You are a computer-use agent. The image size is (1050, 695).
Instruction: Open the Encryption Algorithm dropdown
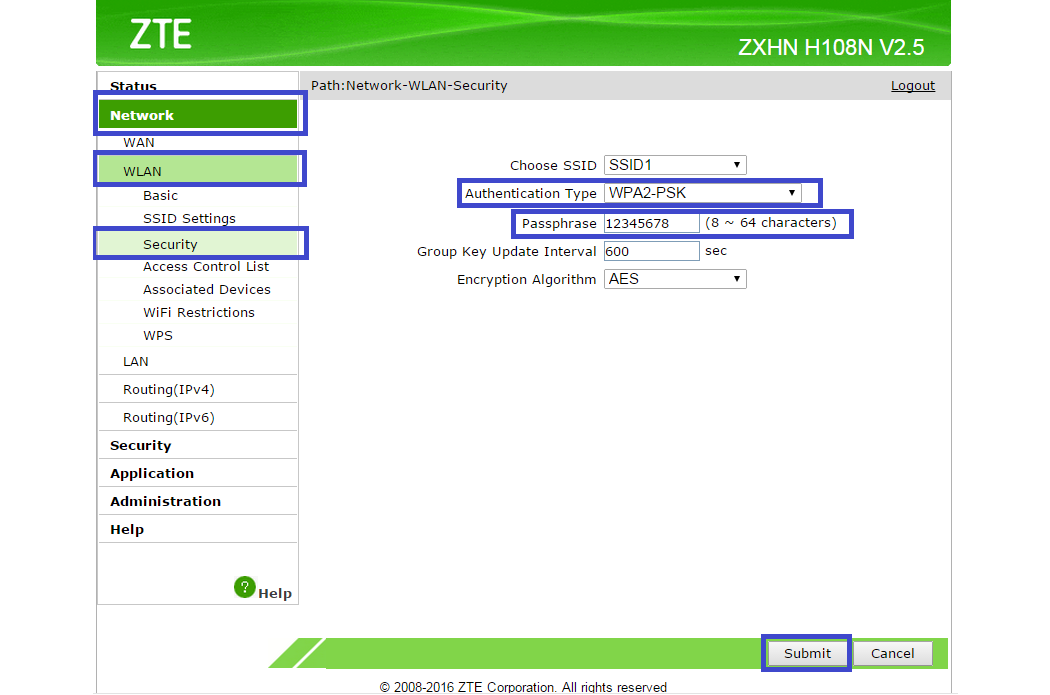pos(675,279)
